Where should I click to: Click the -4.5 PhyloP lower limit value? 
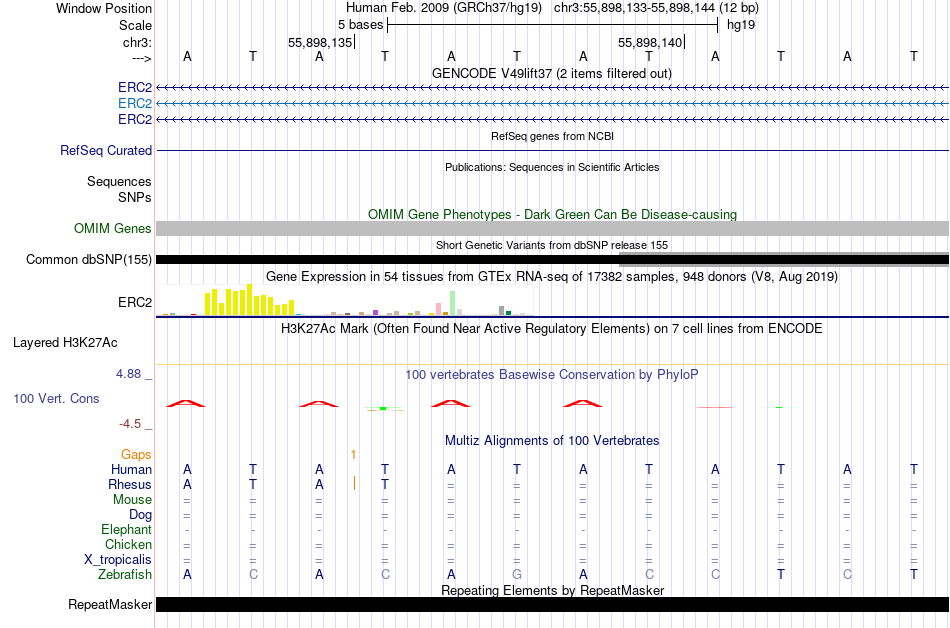pyautogui.click(x=130, y=424)
